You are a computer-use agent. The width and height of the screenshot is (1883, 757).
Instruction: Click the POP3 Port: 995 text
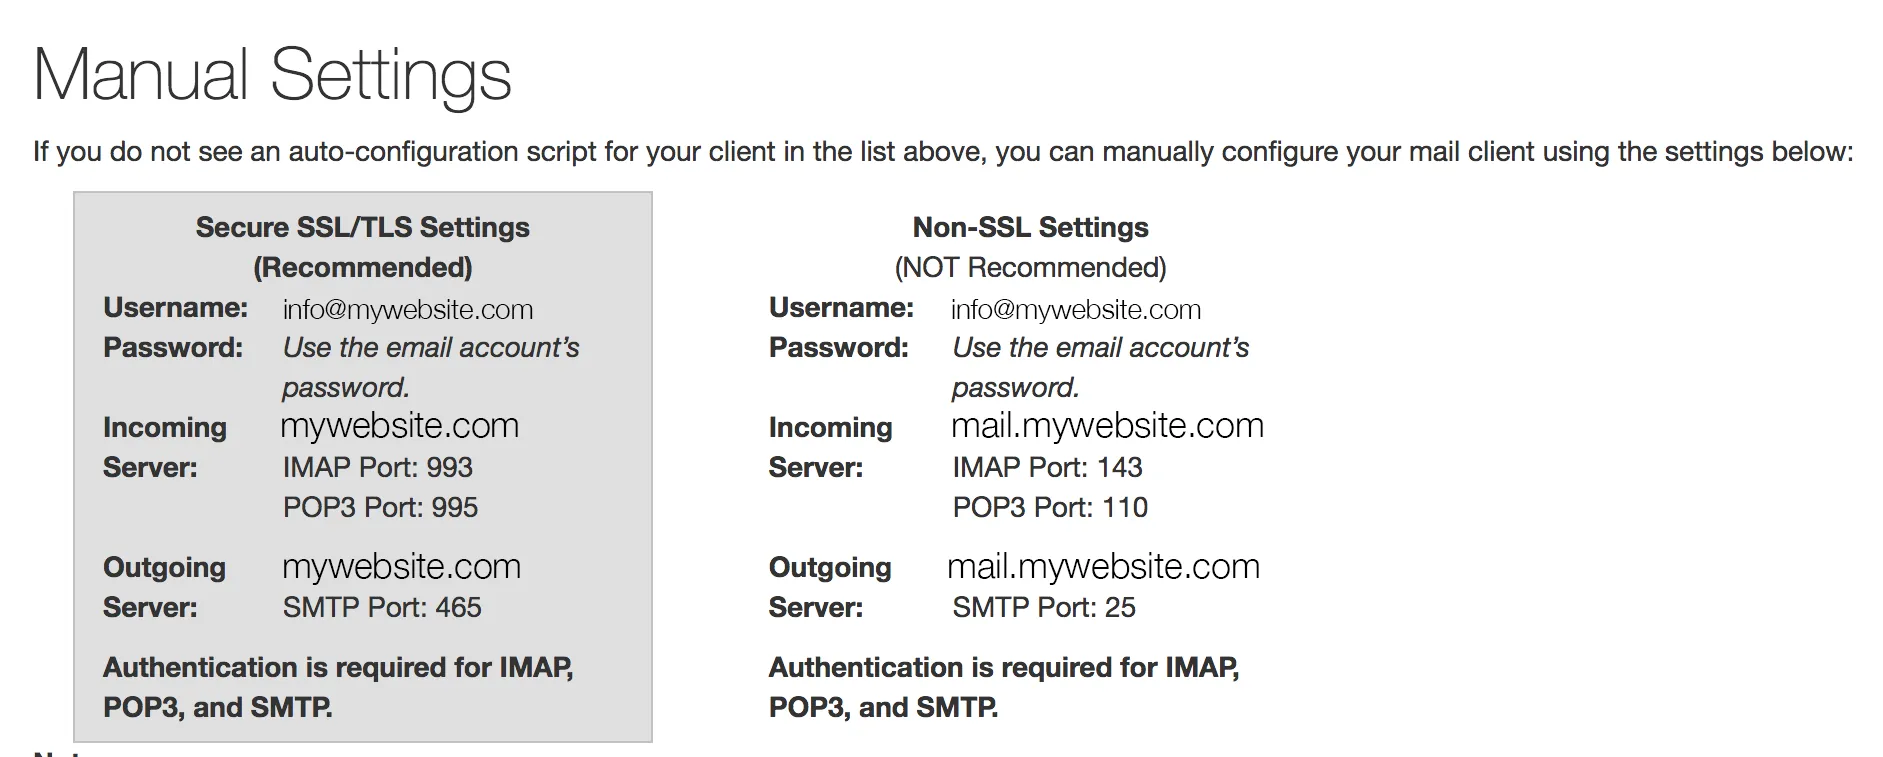click(380, 508)
